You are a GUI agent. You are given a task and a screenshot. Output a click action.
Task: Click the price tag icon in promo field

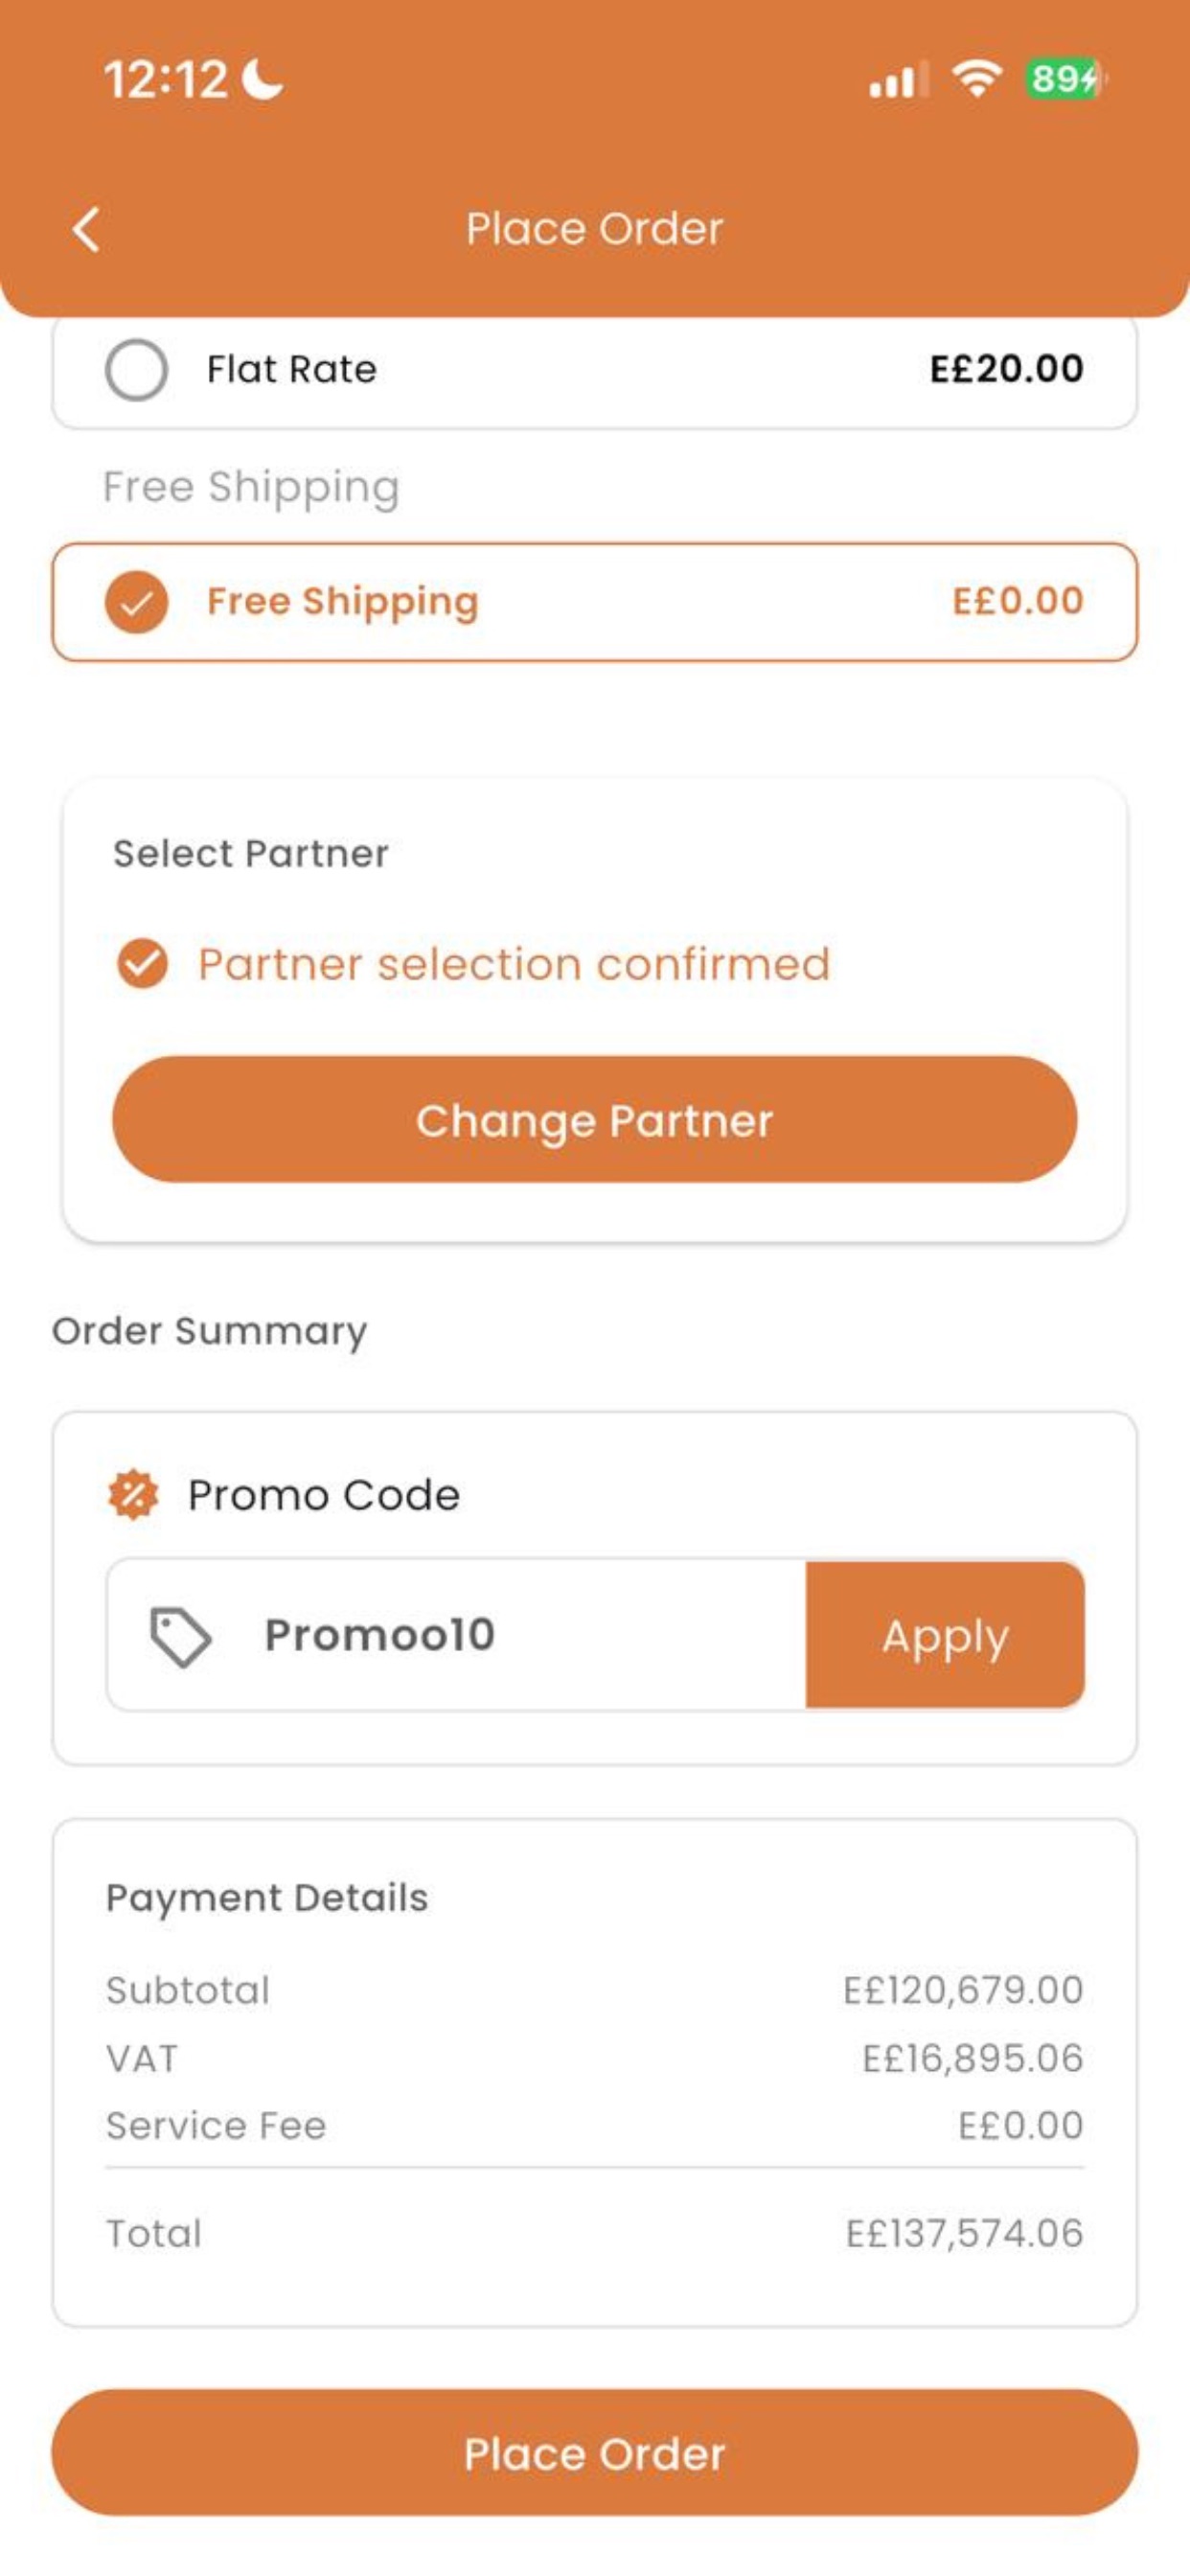click(180, 1637)
